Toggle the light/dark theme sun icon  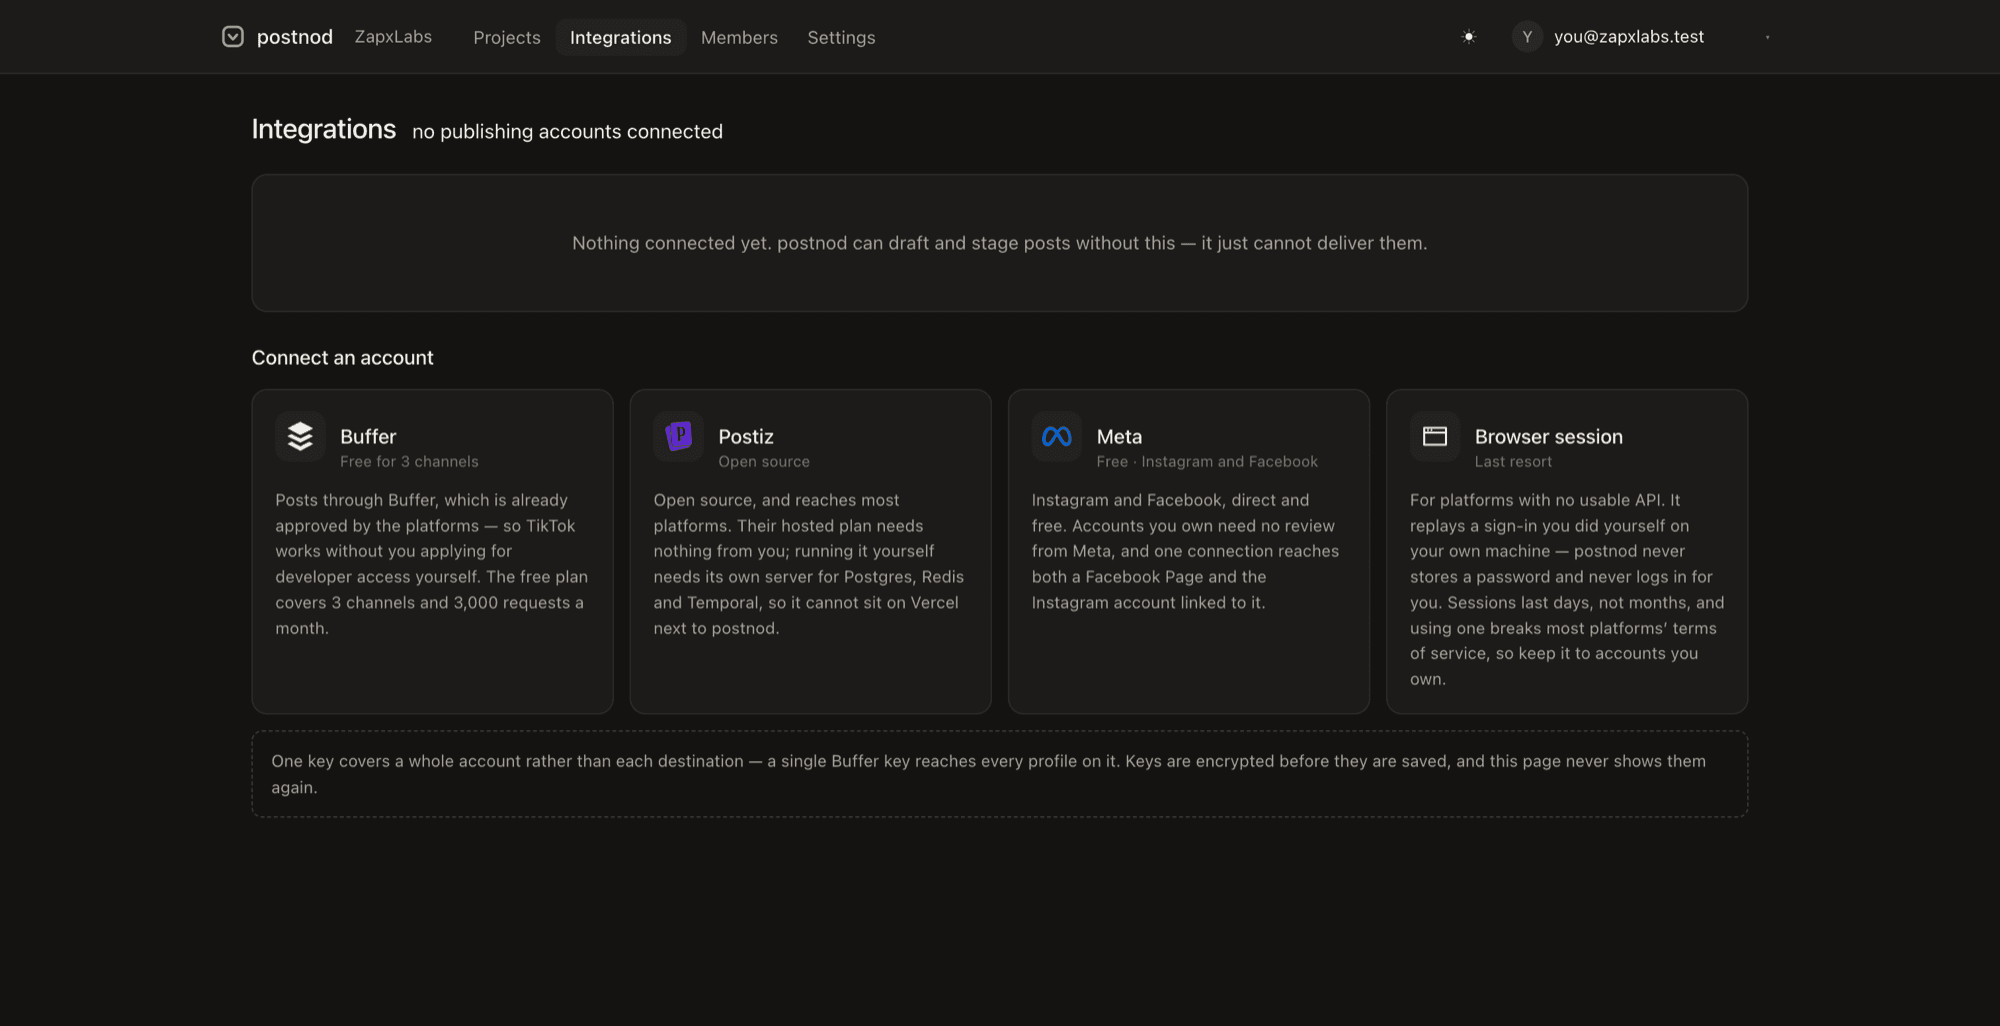[x=1468, y=37]
